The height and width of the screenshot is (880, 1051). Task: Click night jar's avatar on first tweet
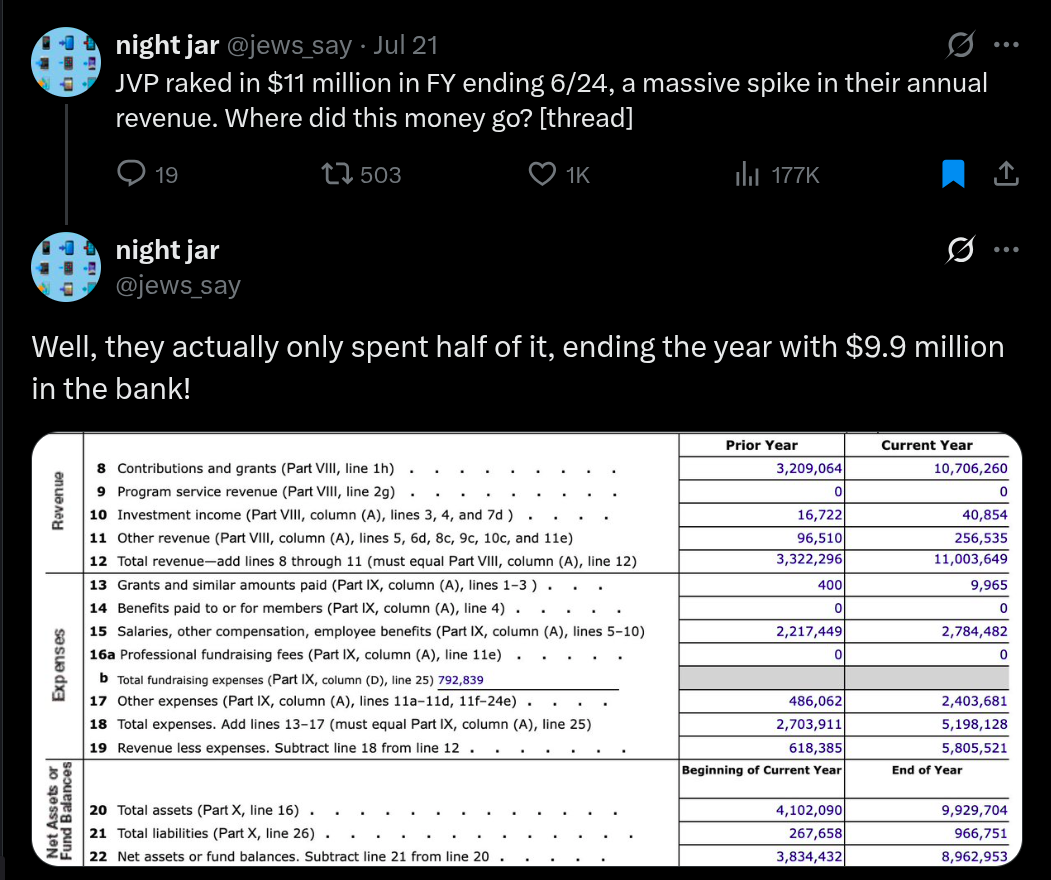click(67, 62)
